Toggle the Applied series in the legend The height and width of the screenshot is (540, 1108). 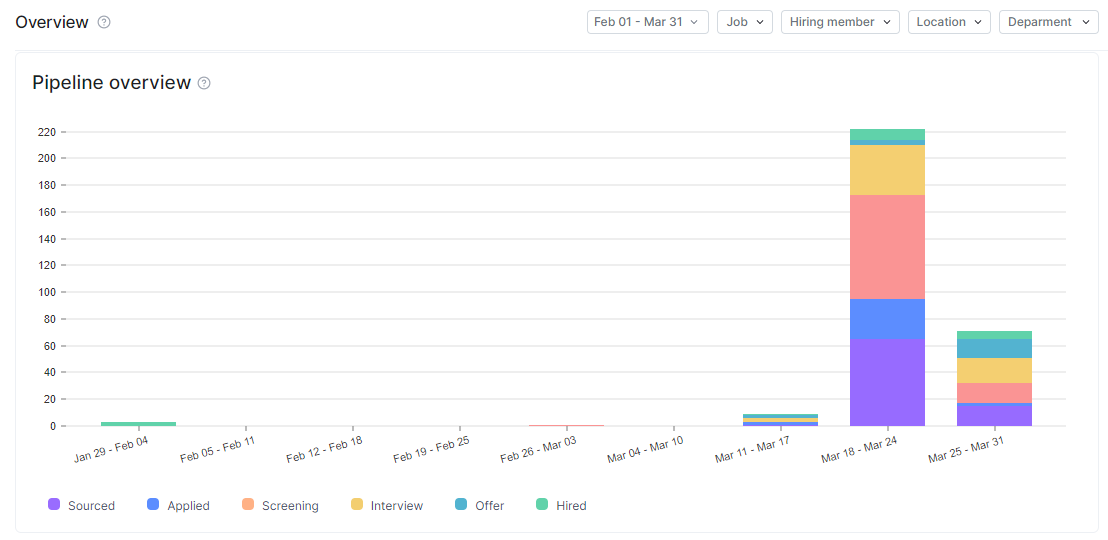[x=178, y=505]
